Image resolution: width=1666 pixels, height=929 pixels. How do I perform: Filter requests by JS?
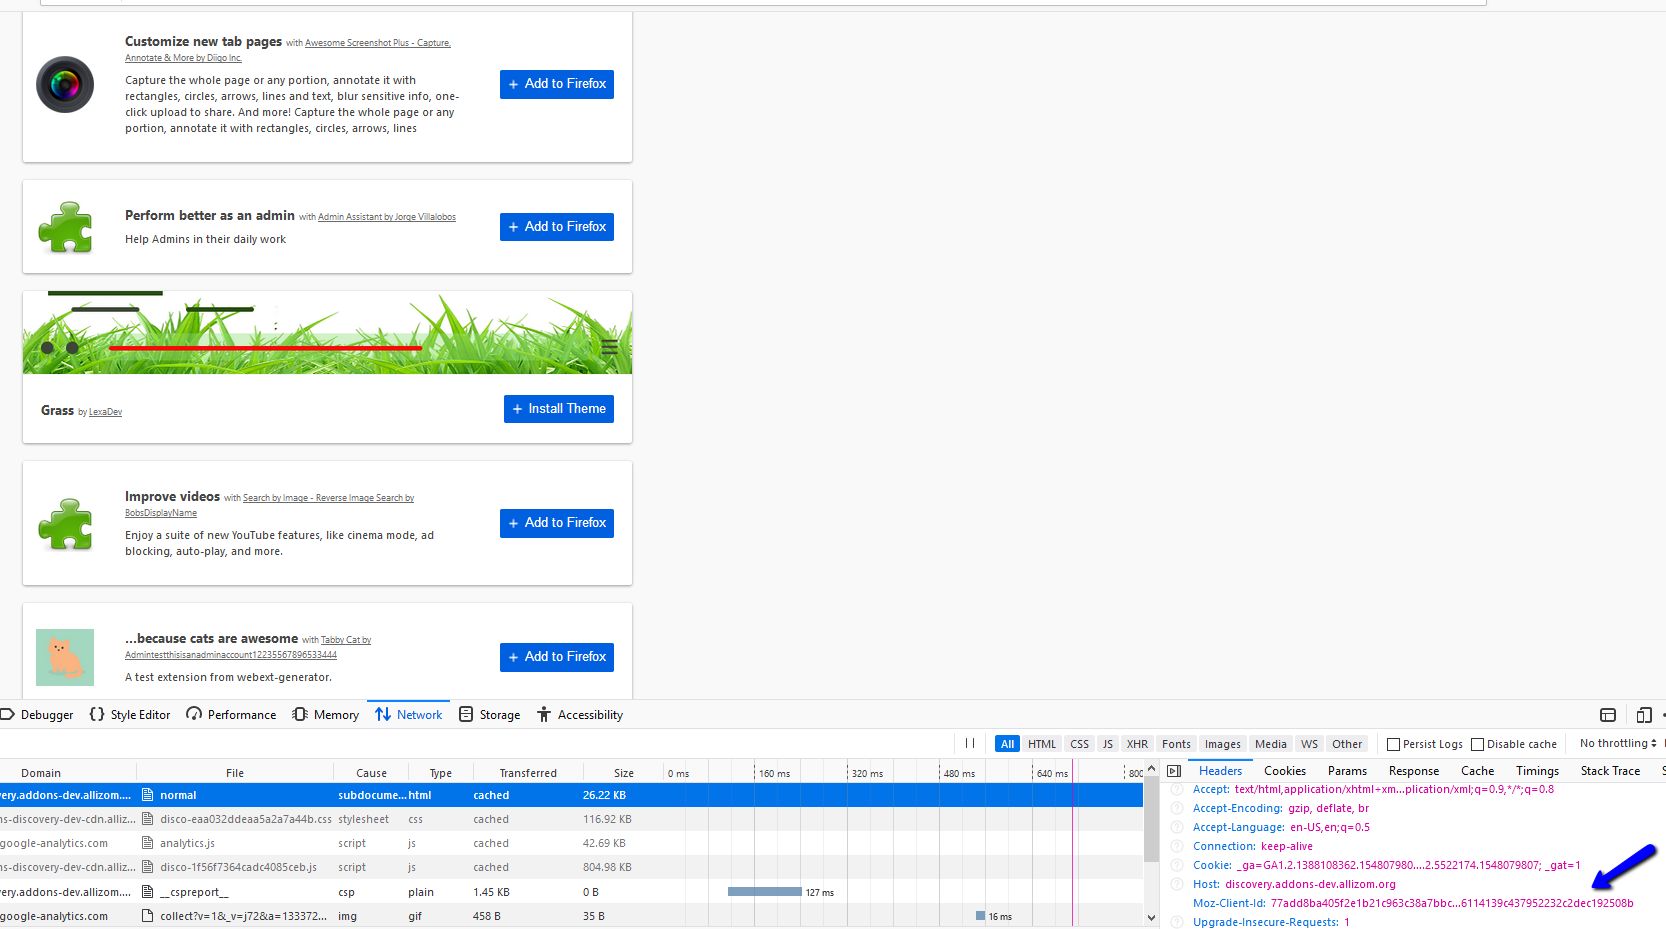[x=1107, y=744]
